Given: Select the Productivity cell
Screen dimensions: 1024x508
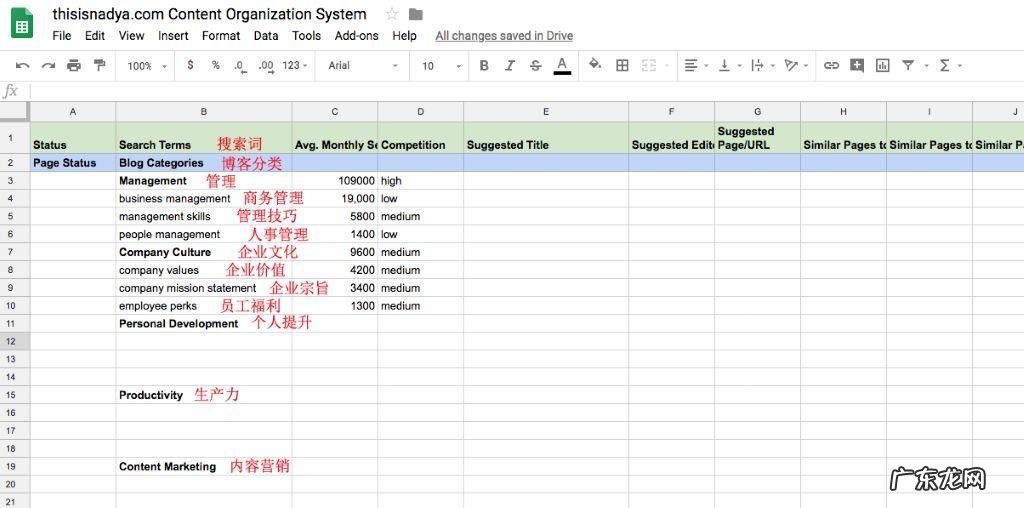Looking at the screenshot, I should (204, 395).
